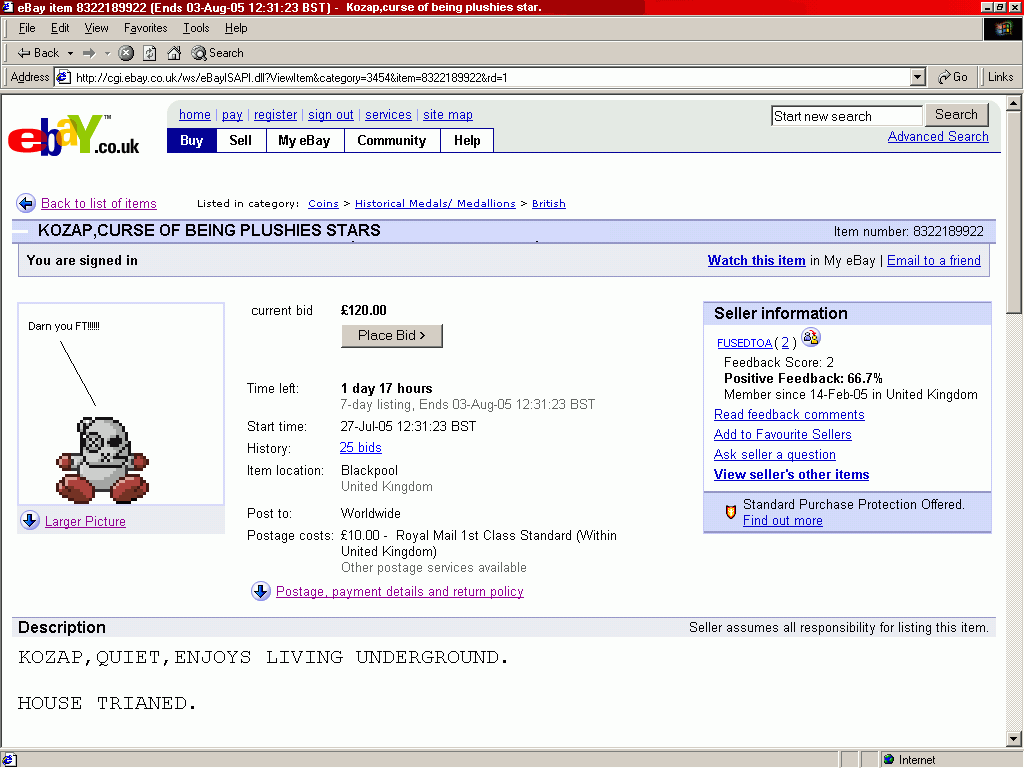Click the blue arrow beside Larger Picture
The height and width of the screenshot is (768, 1024).
point(31,520)
